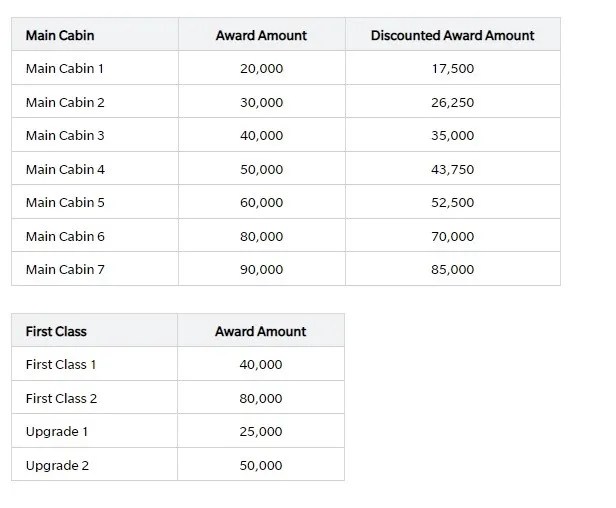Select the Main Cabin 1 row label

tap(65, 69)
